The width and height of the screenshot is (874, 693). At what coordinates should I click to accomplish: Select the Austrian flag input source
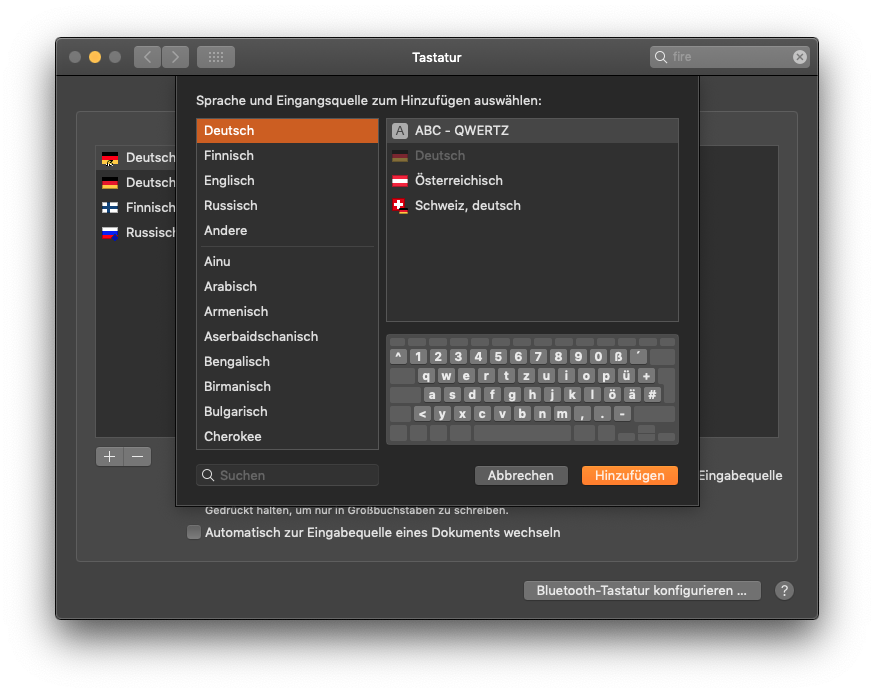click(x=458, y=181)
